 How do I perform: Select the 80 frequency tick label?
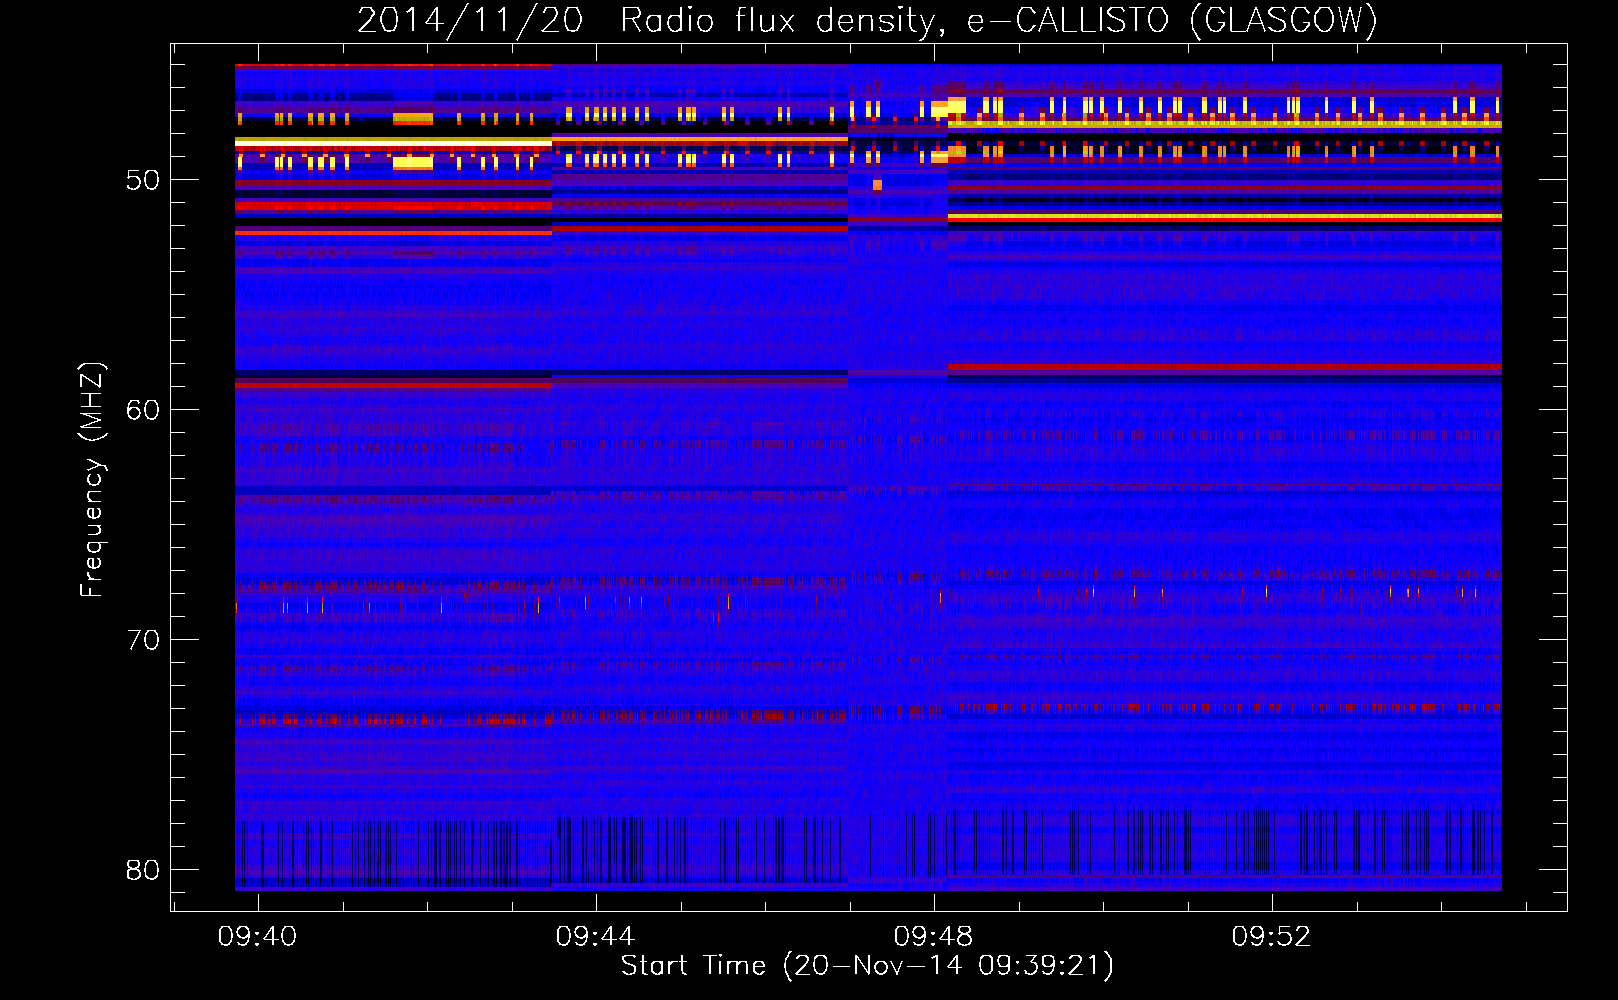(x=143, y=870)
